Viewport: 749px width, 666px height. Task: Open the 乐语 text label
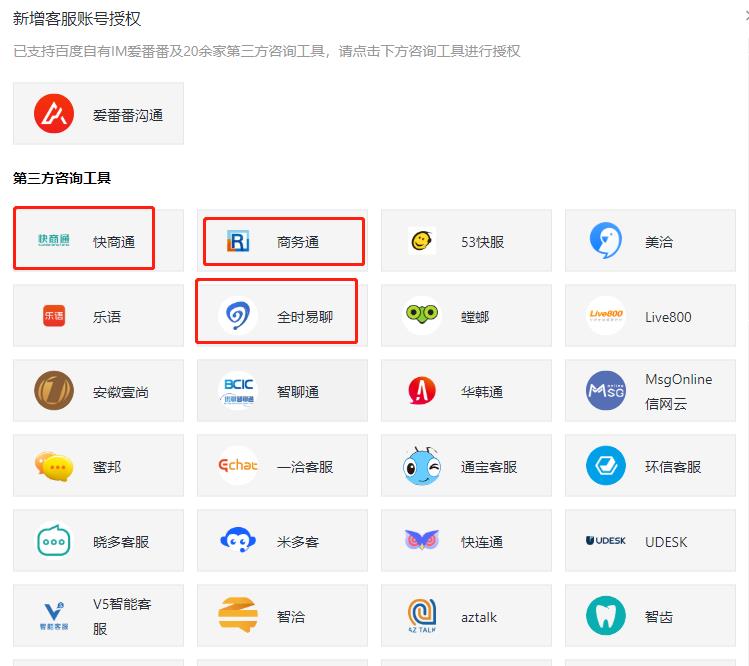coord(107,317)
